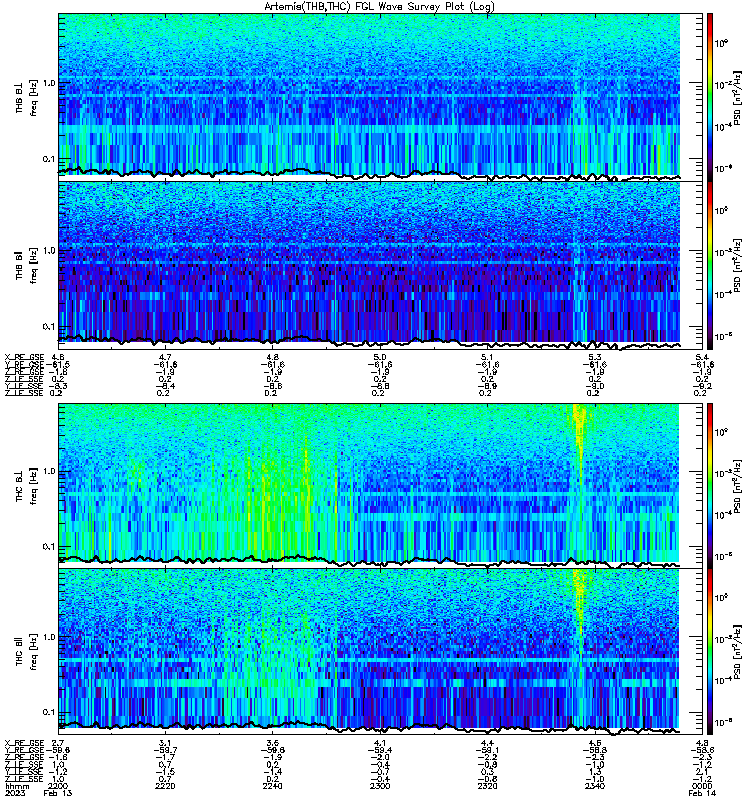Click the THB value -9.0

pos(593,386)
